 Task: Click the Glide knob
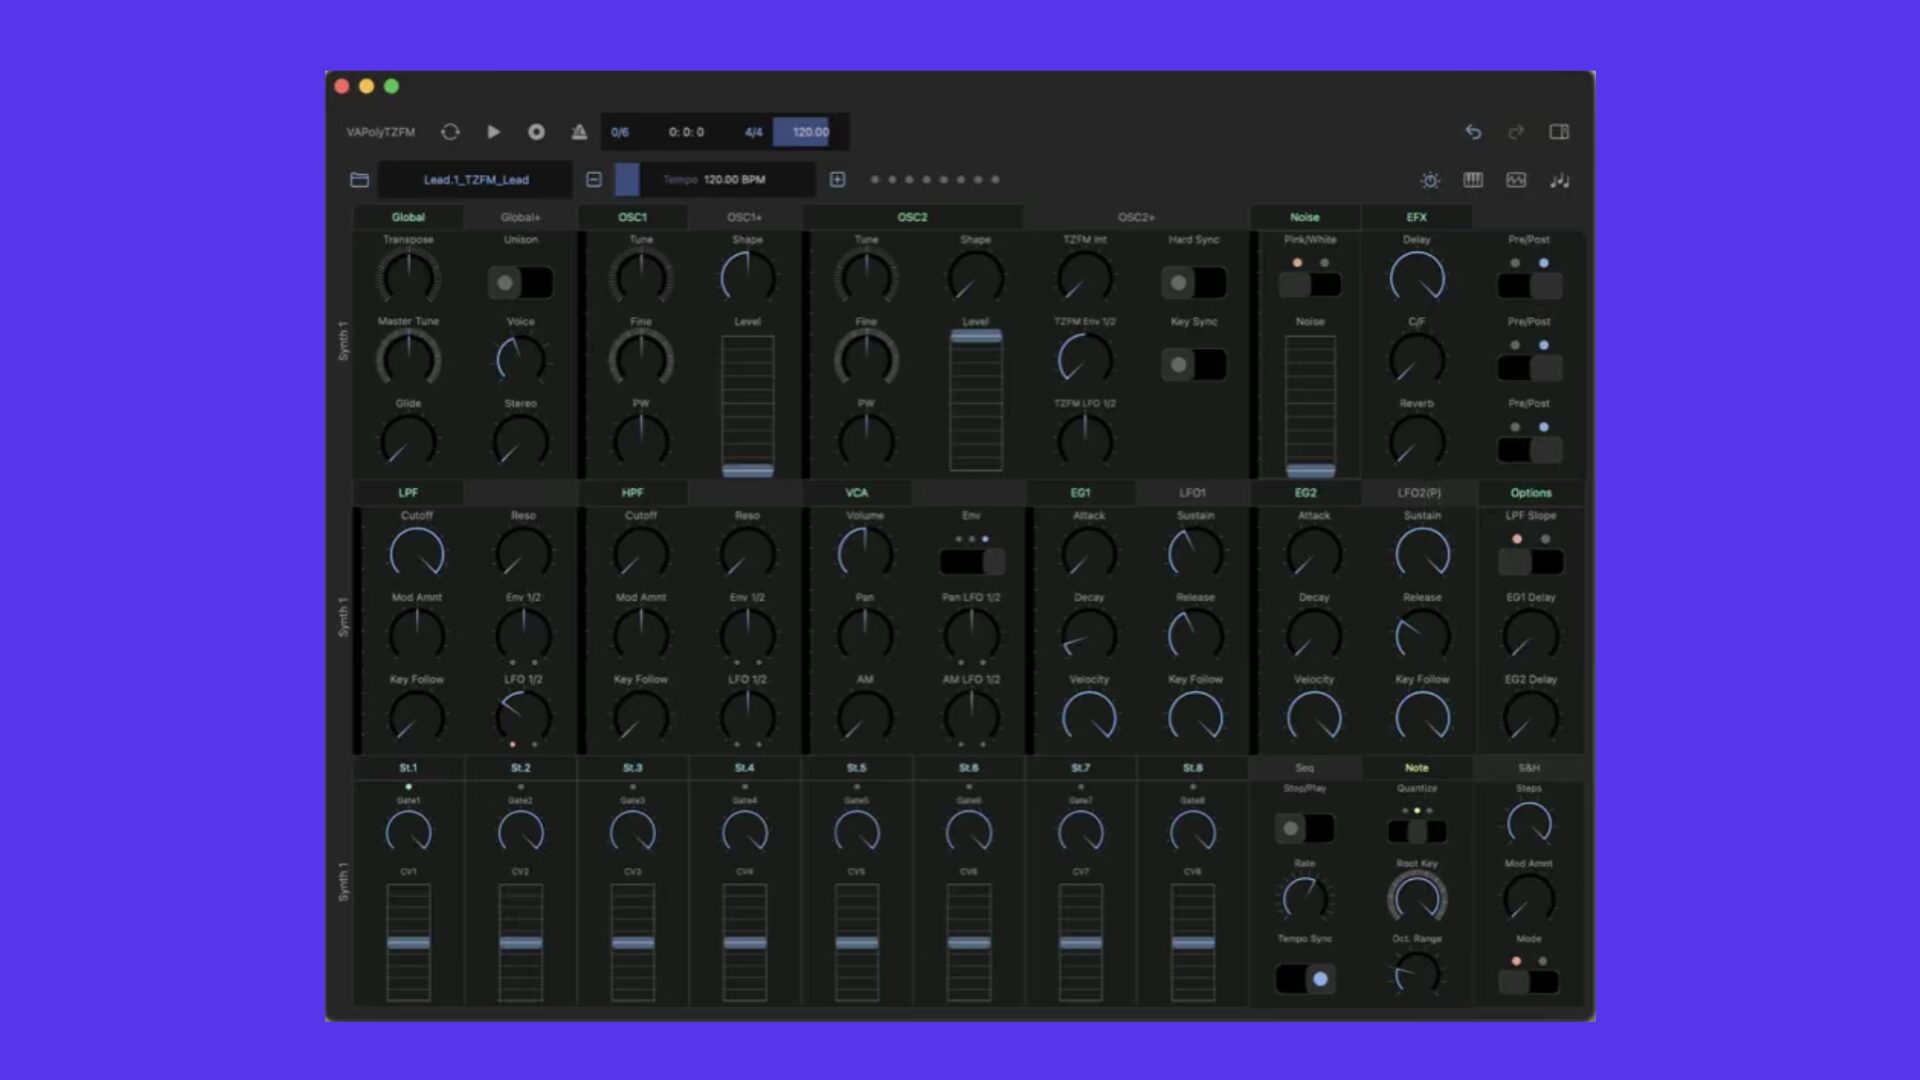408,441
